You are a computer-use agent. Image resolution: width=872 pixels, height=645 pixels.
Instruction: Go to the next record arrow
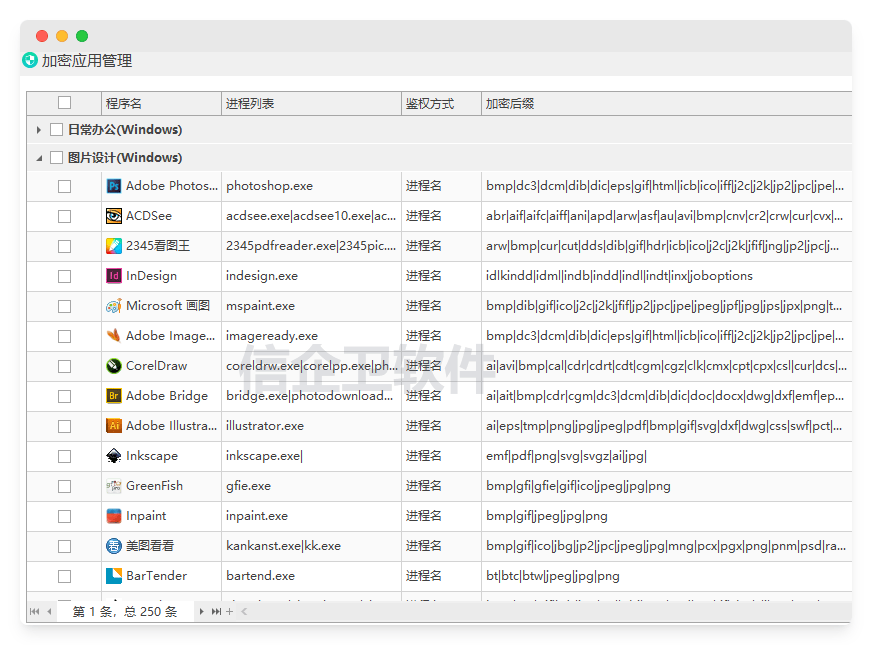pyautogui.click(x=201, y=612)
